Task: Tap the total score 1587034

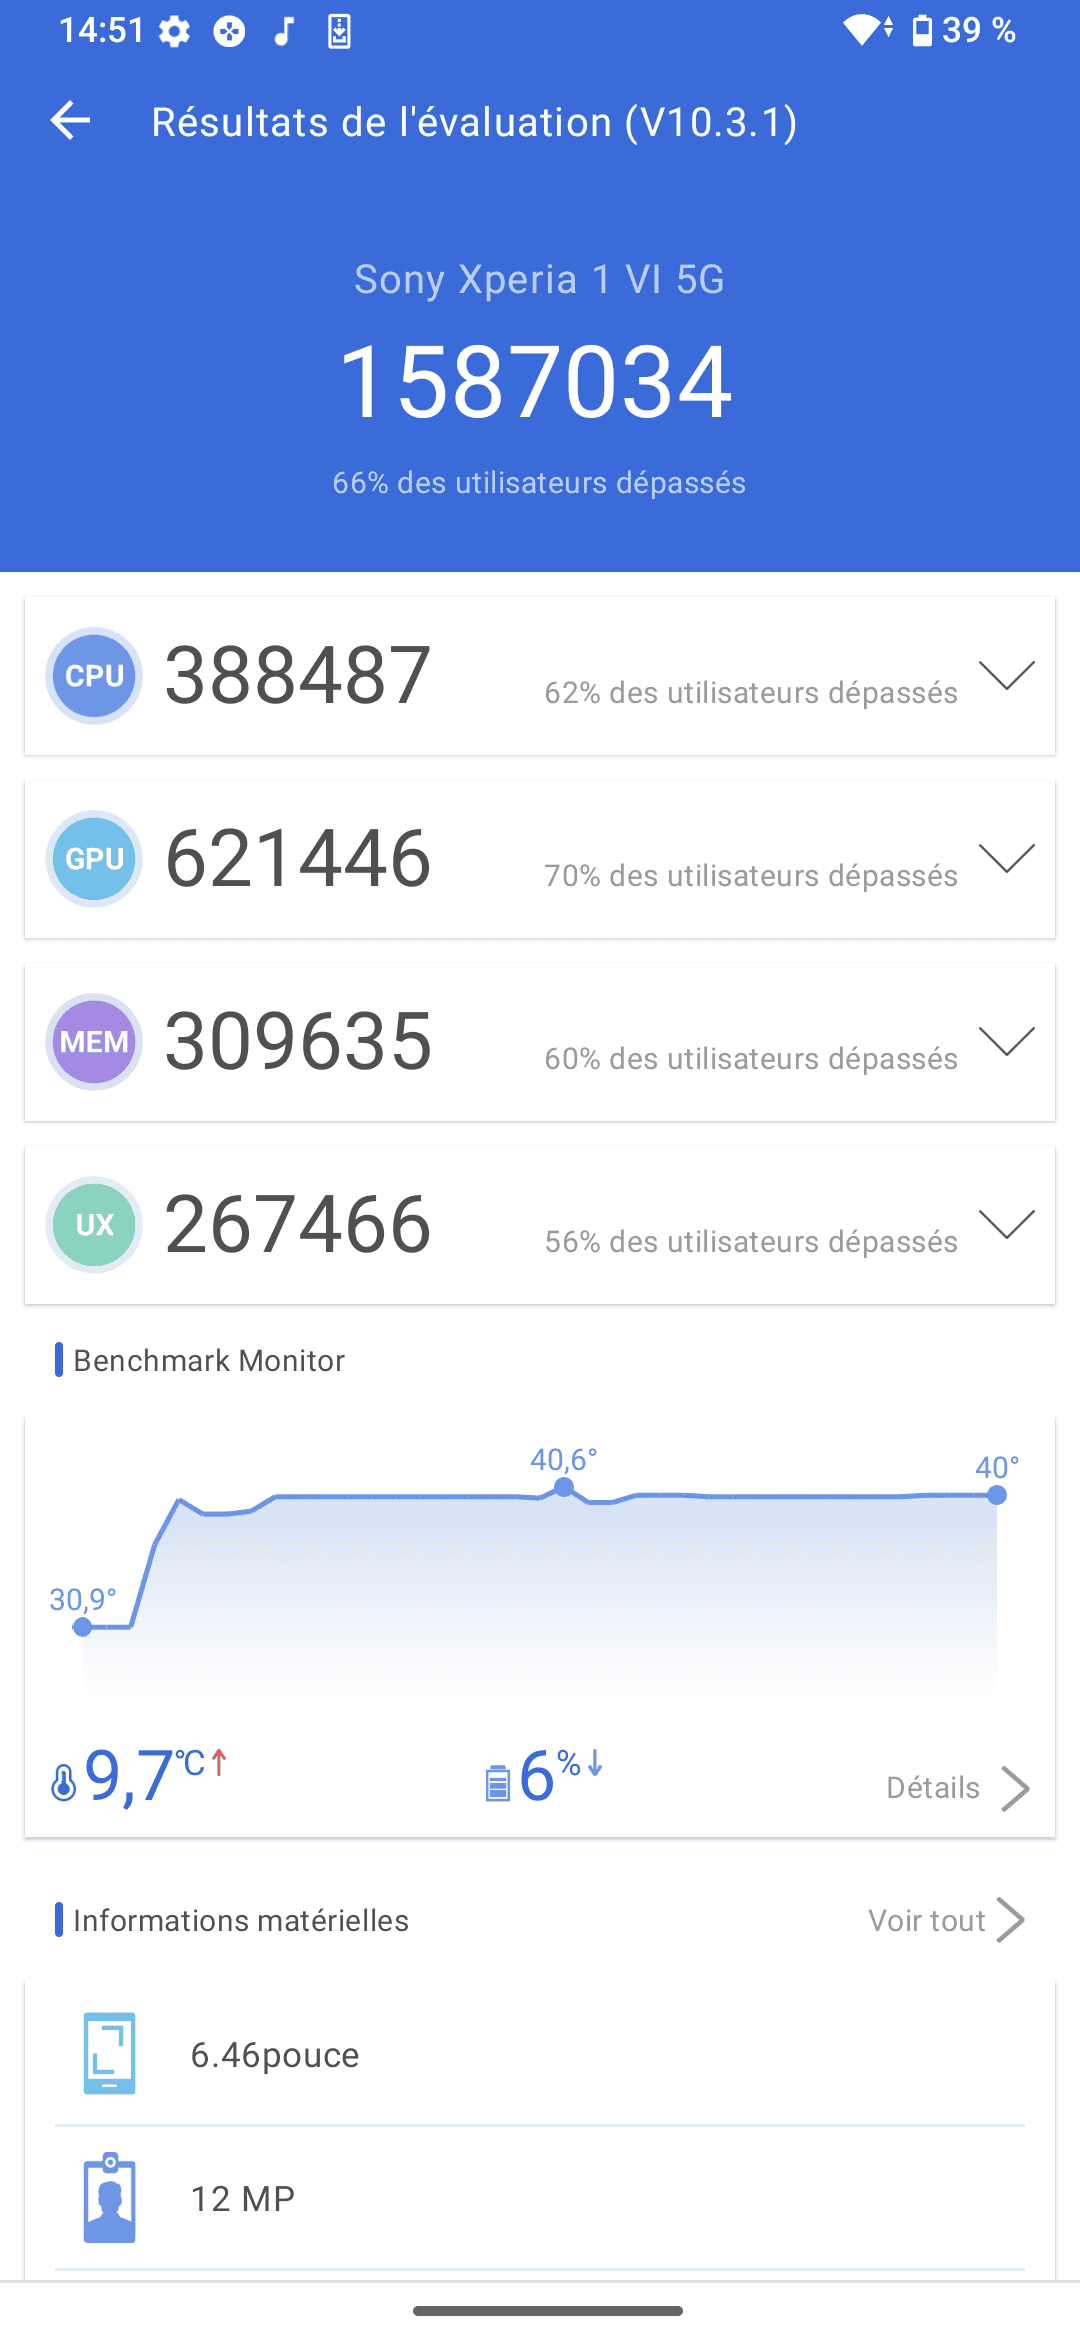Action: [x=538, y=381]
